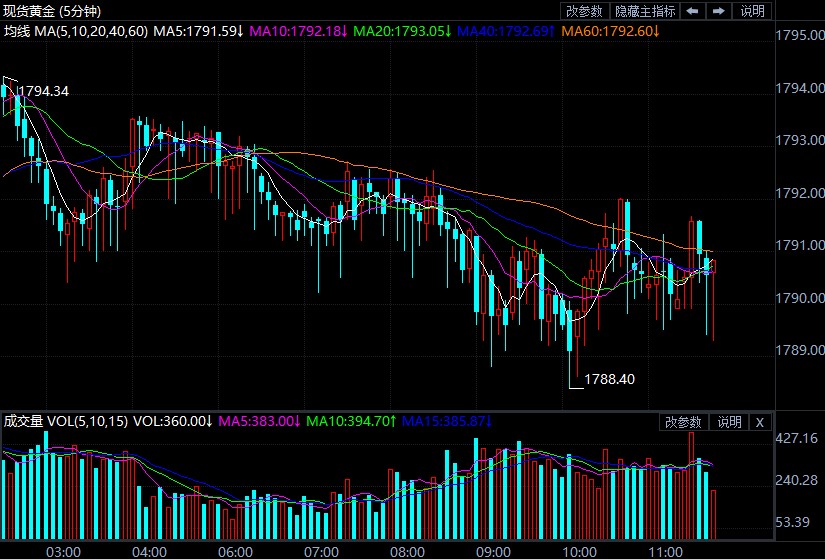
Task: Close the volume panel with X
Action: coord(759,422)
